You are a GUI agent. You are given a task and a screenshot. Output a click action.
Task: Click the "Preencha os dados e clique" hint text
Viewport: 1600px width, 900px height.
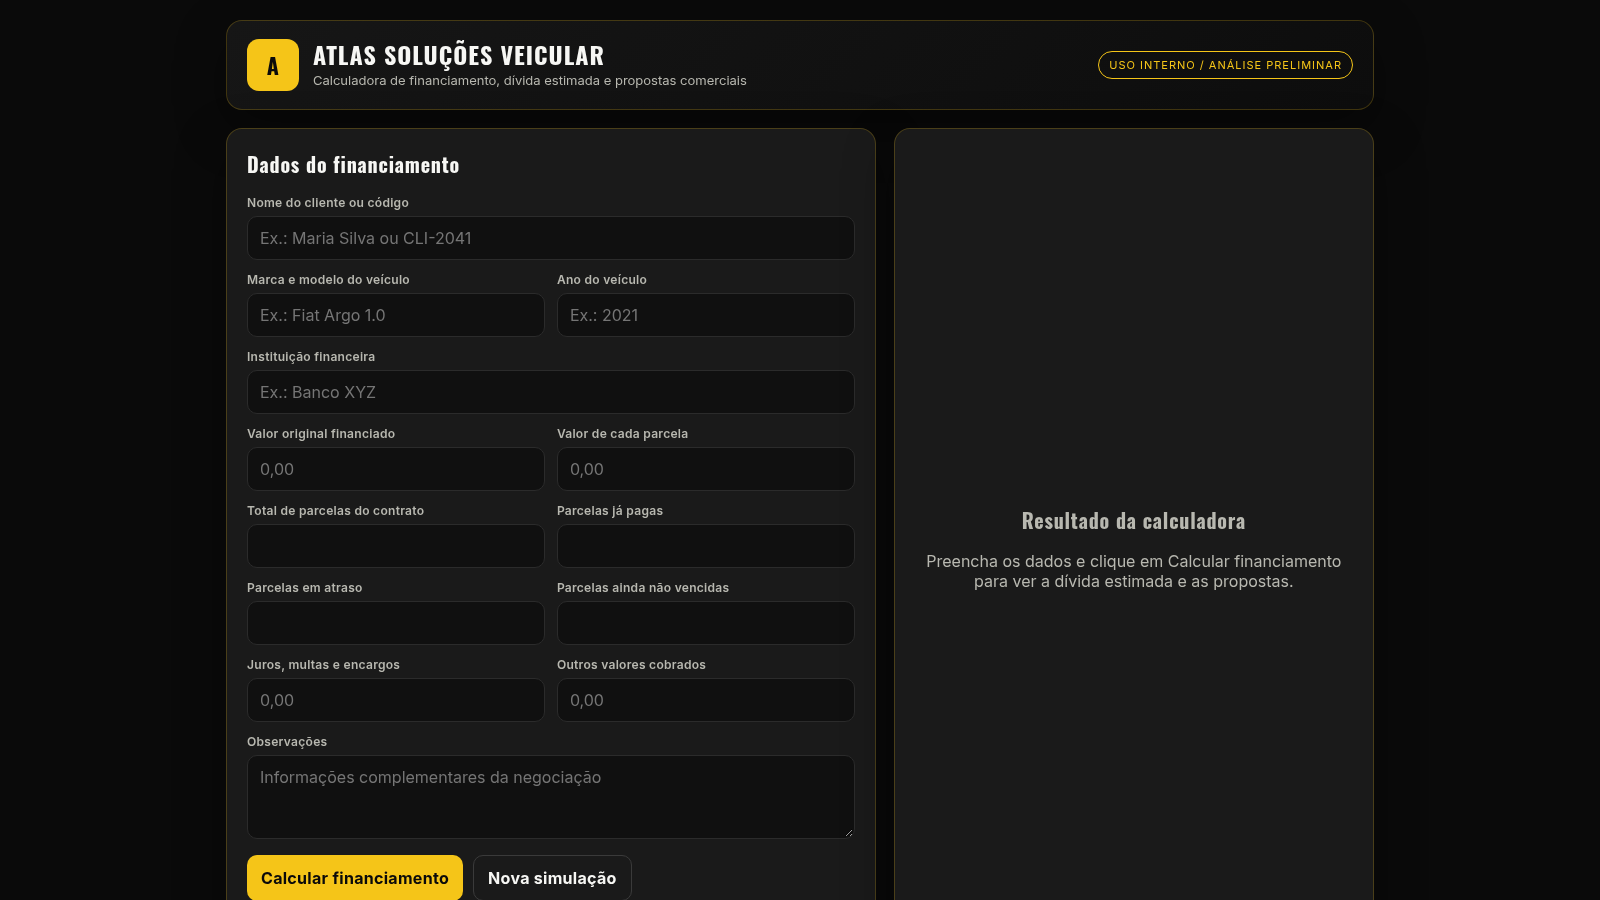[1134, 571]
